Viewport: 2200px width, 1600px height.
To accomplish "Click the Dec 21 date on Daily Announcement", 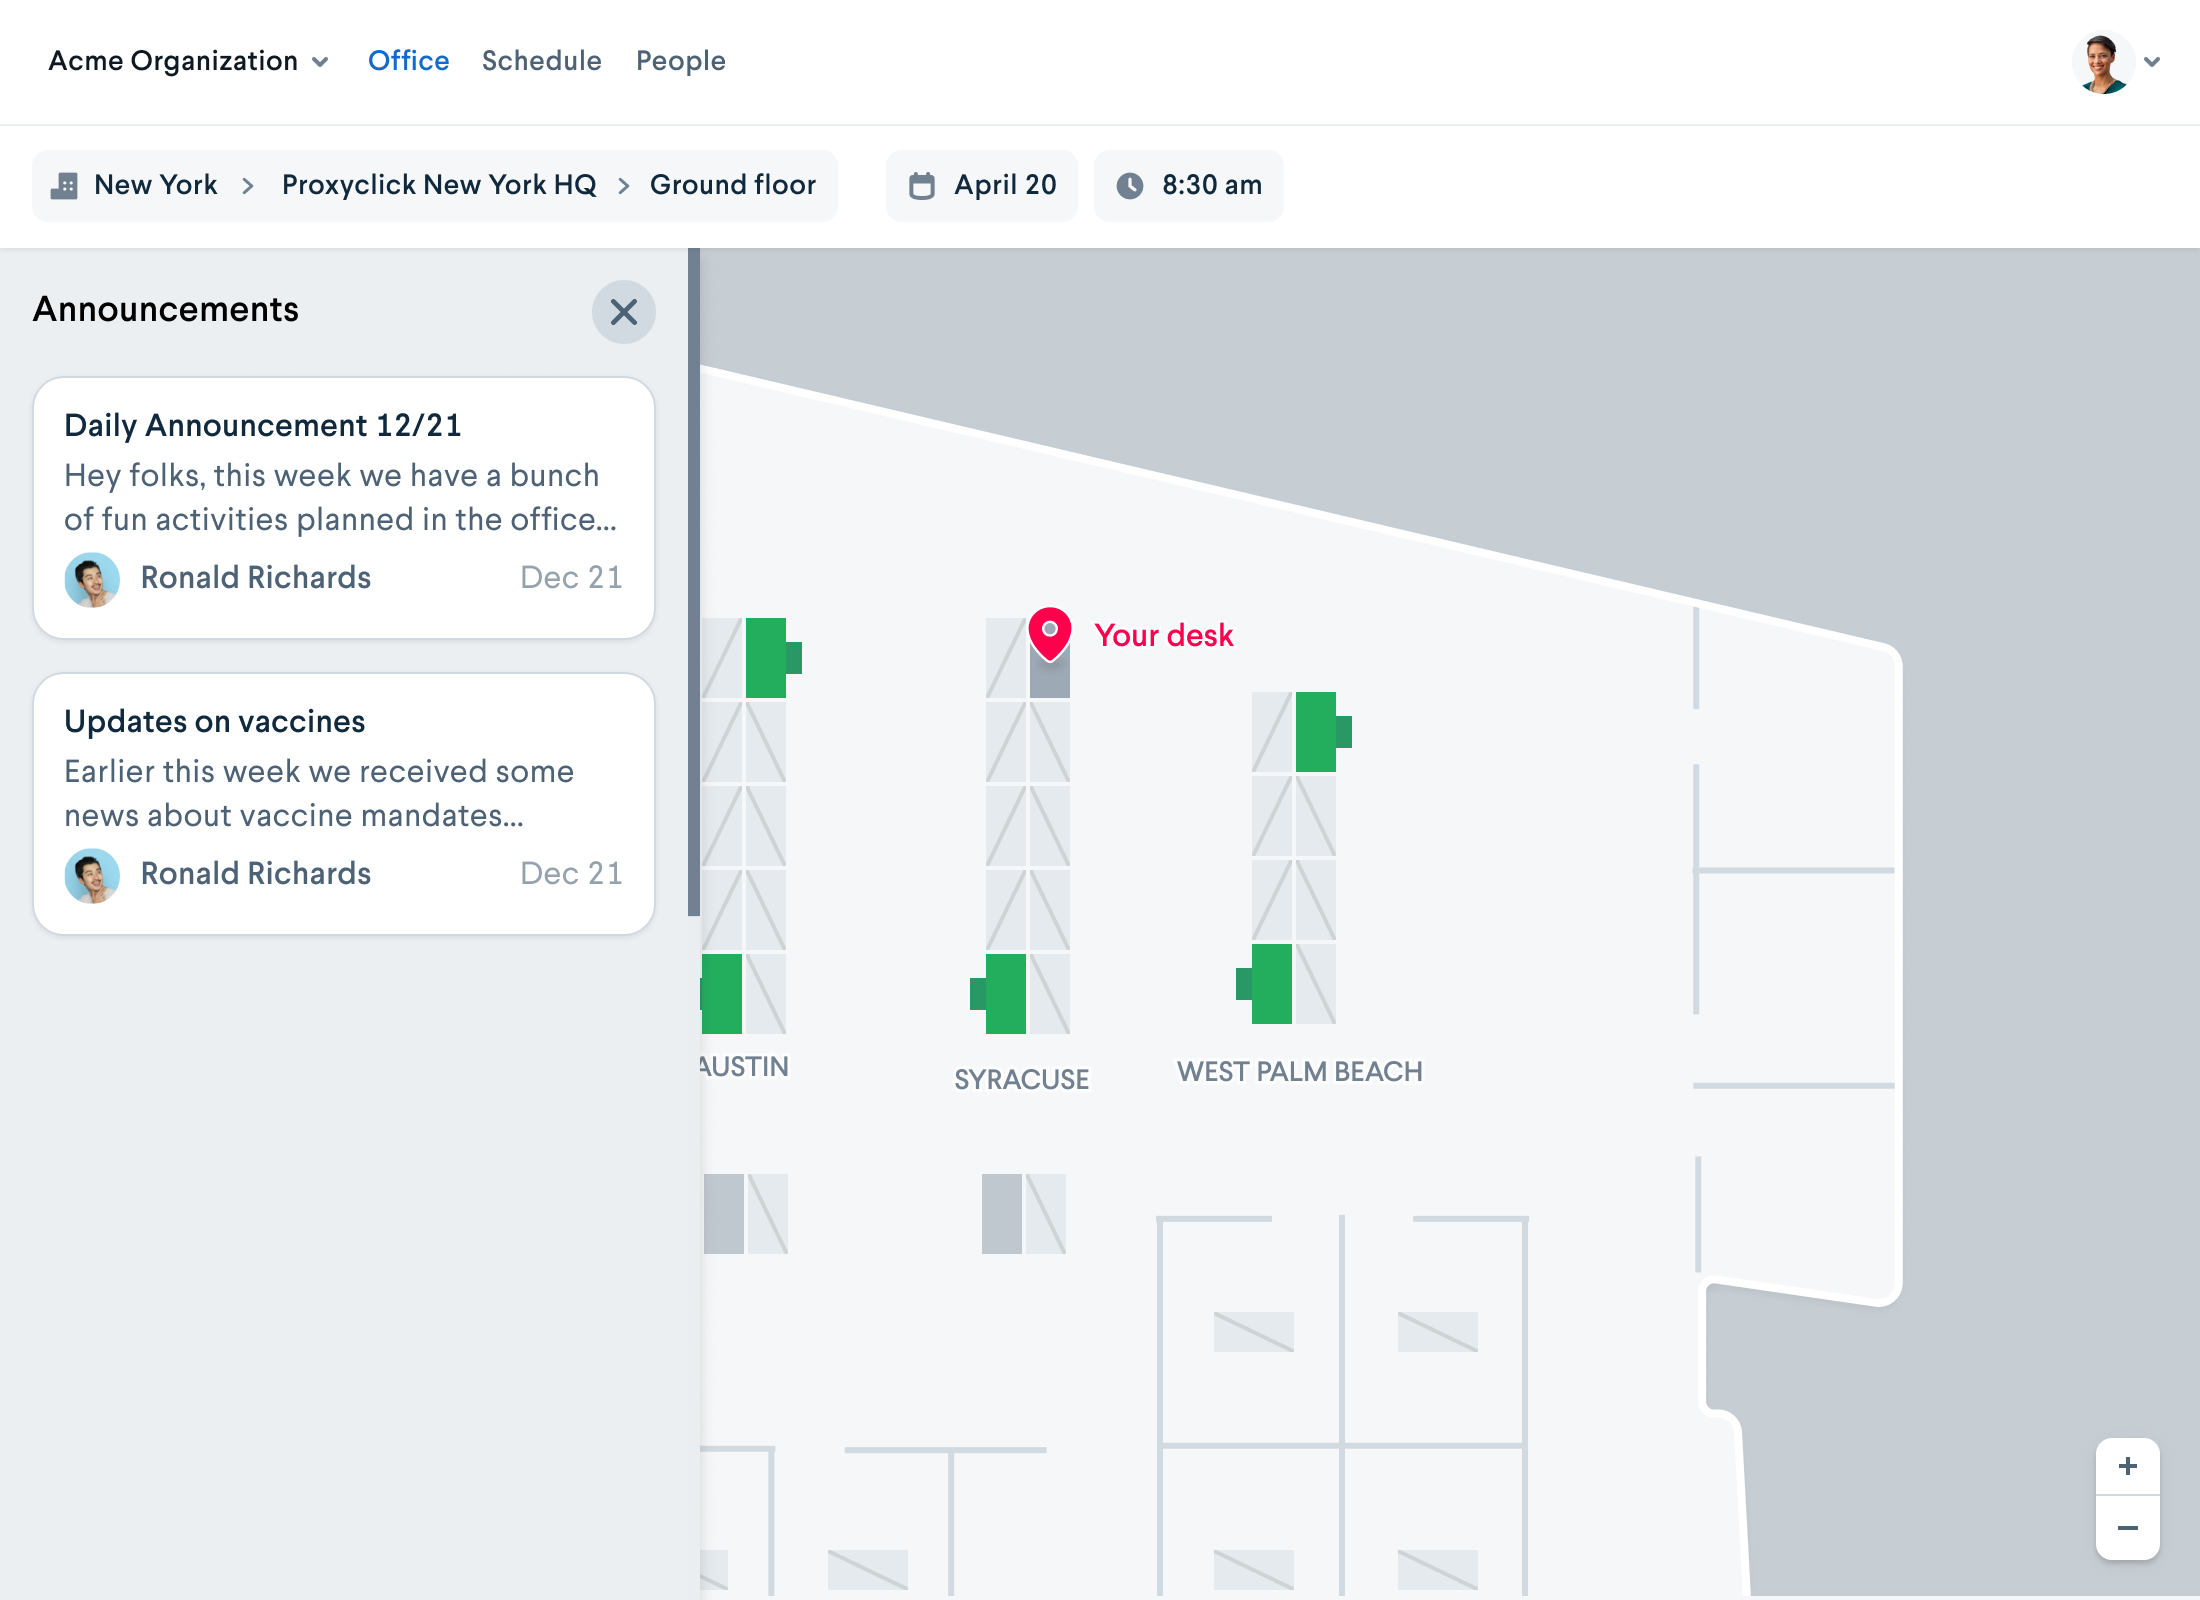I will click(571, 578).
